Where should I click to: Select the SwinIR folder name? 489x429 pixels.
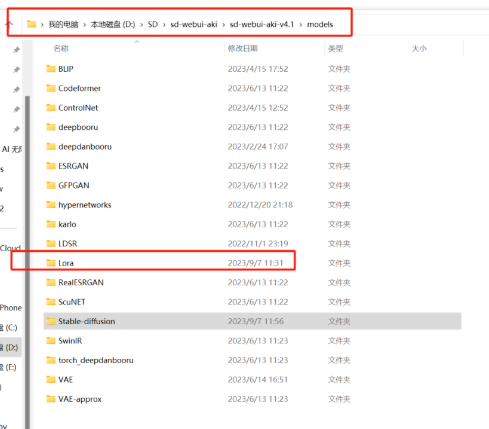pyautogui.click(x=70, y=341)
